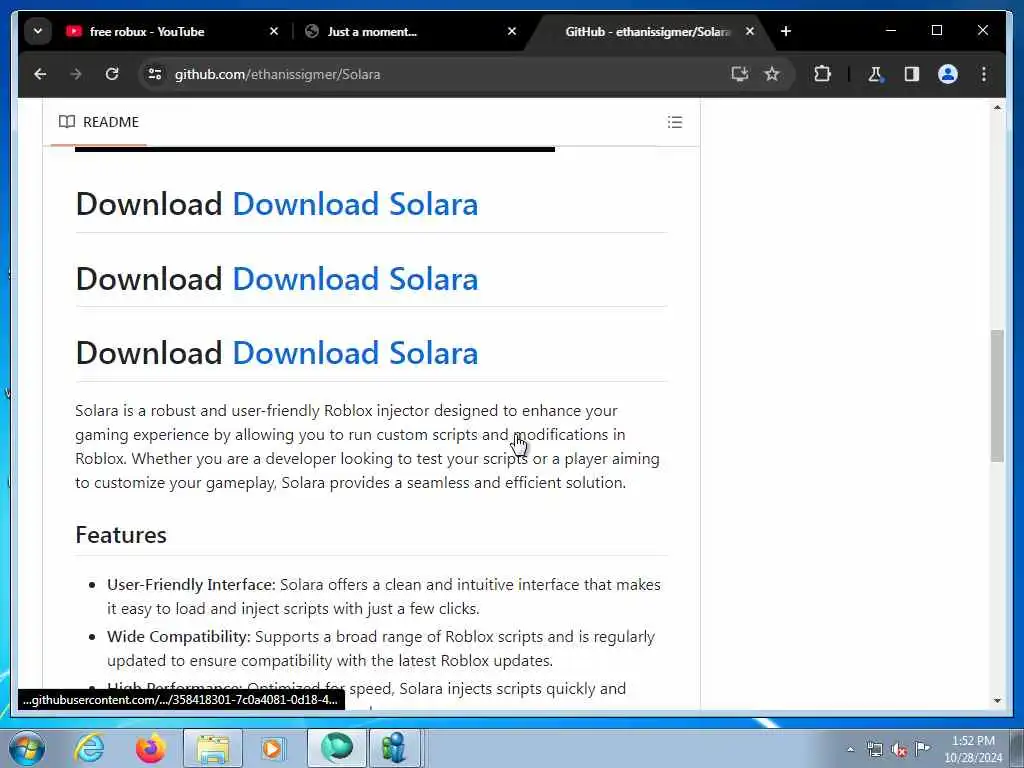This screenshot has height=768, width=1024.
Task: Go back to the previous page
Action: (40, 74)
